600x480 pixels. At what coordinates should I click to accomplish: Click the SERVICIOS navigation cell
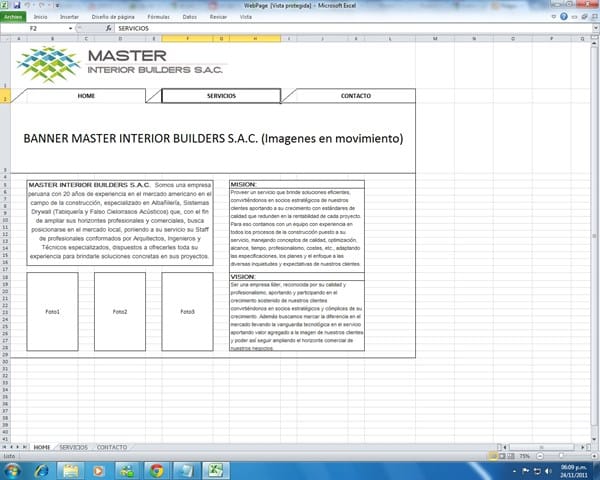click(x=221, y=96)
